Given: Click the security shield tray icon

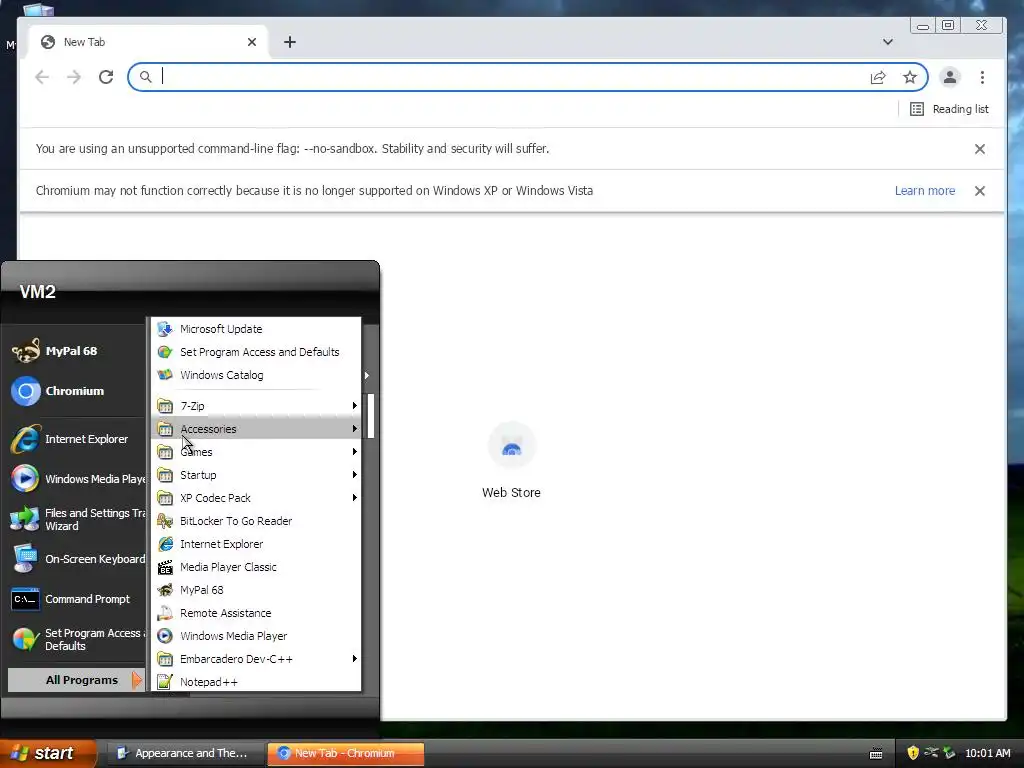Looking at the screenshot, I should (x=913, y=753).
